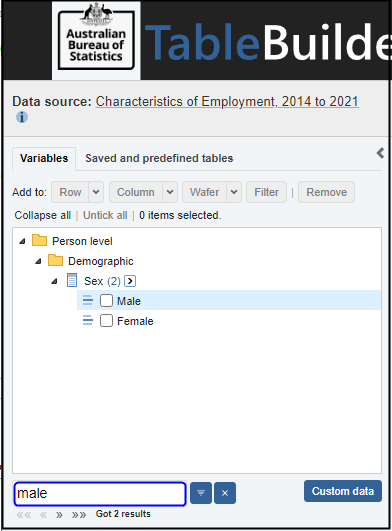Click the Australian Bureau of Statistics logo
392x531 pixels.
[x=96, y=40]
